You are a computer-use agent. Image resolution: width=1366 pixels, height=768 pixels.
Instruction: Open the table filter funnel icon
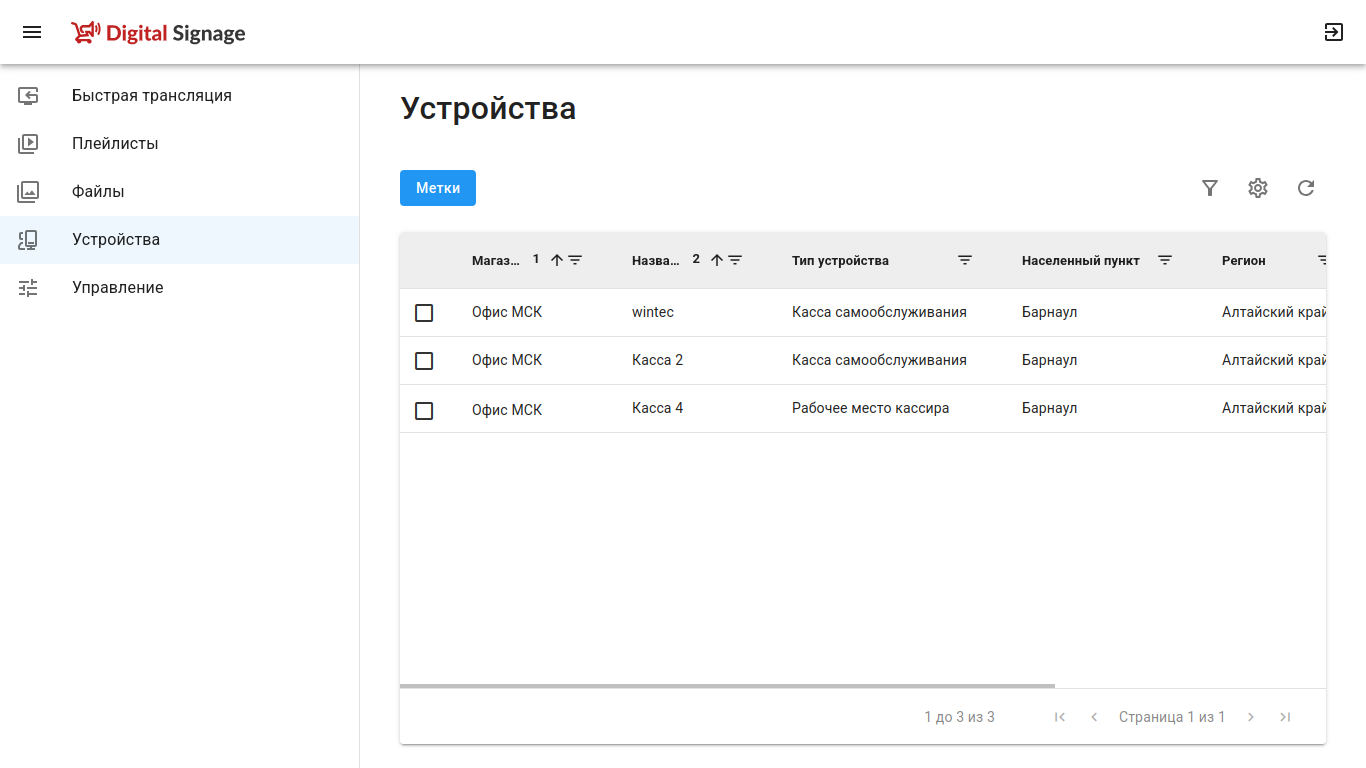point(1210,188)
